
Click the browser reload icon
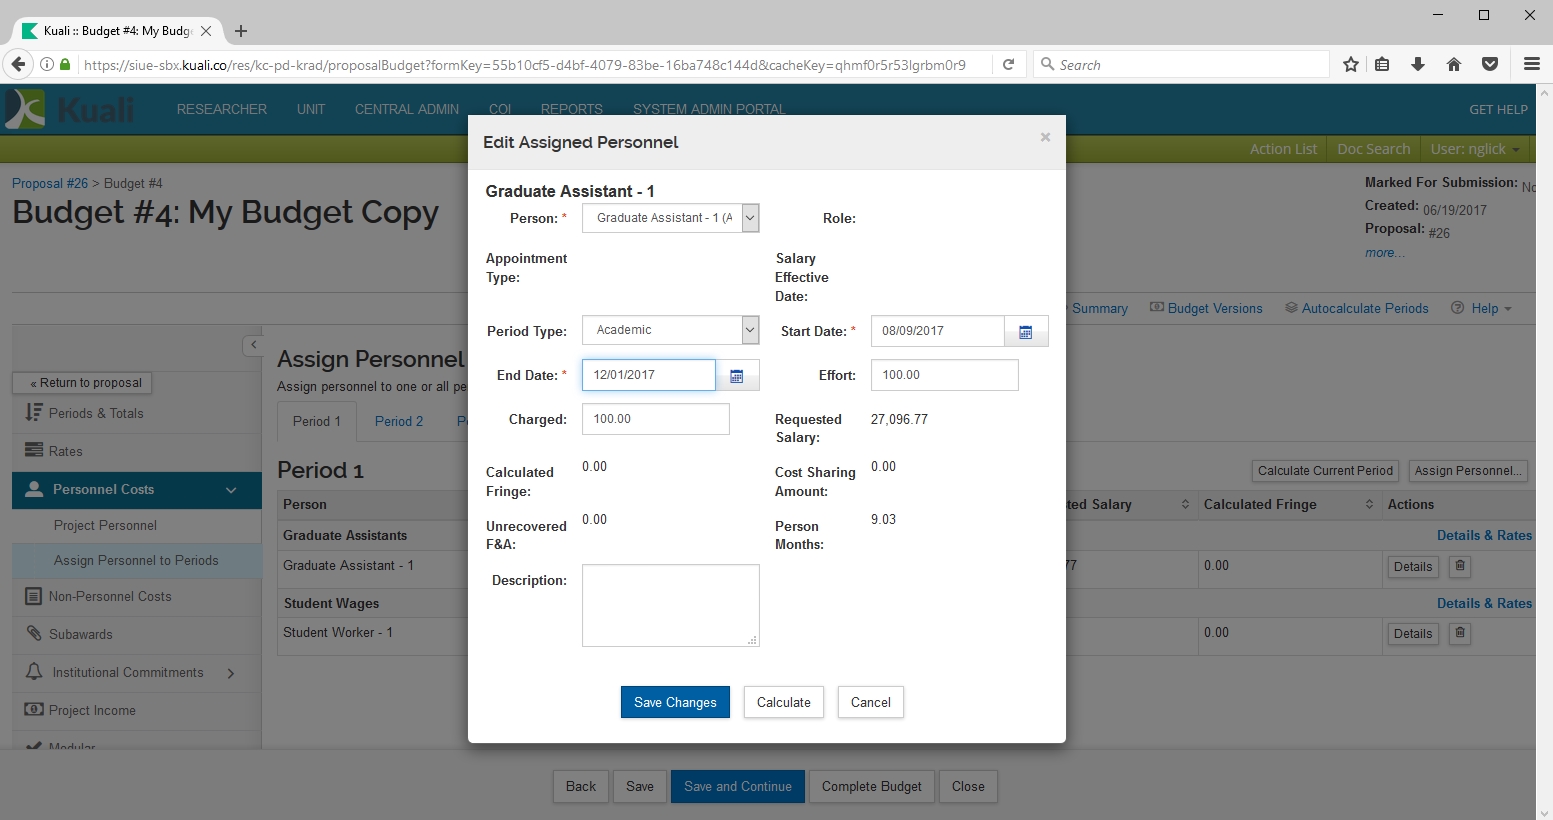[1009, 65]
